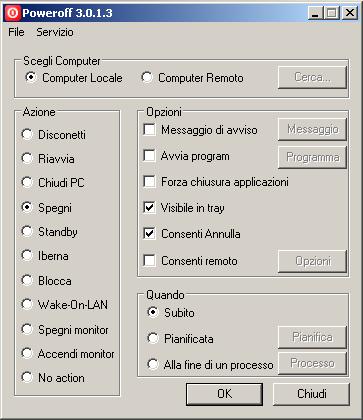Open the File menu

tap(16, 32)
